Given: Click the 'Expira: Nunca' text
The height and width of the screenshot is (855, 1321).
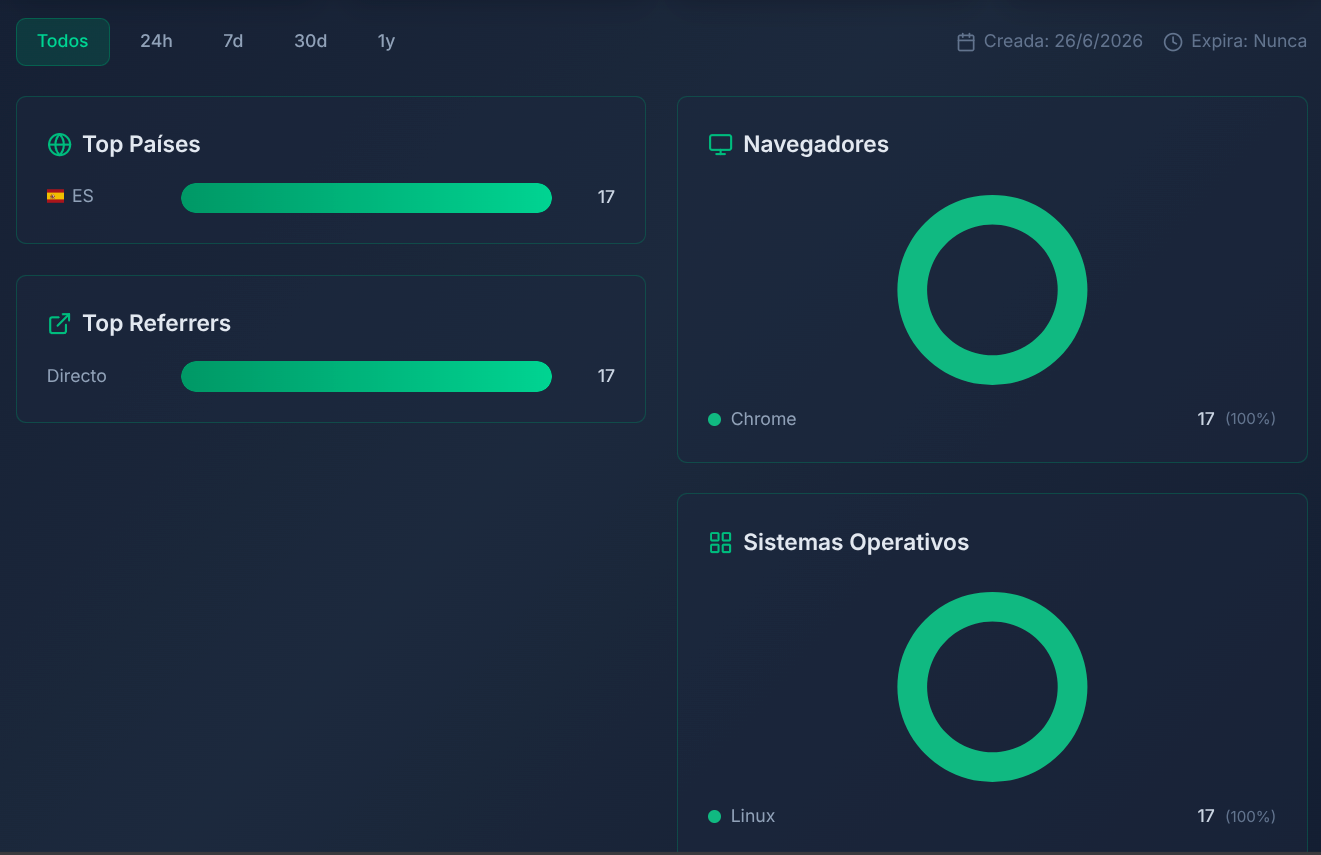Looking at the screenshot, I should coord(1249,42).
